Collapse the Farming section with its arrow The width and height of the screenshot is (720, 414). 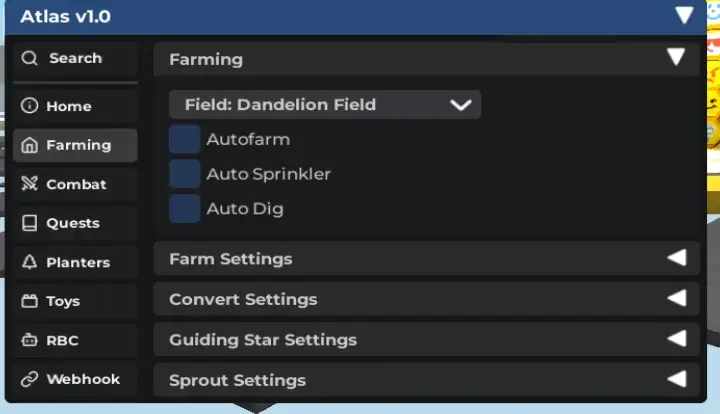click(677, 58)
